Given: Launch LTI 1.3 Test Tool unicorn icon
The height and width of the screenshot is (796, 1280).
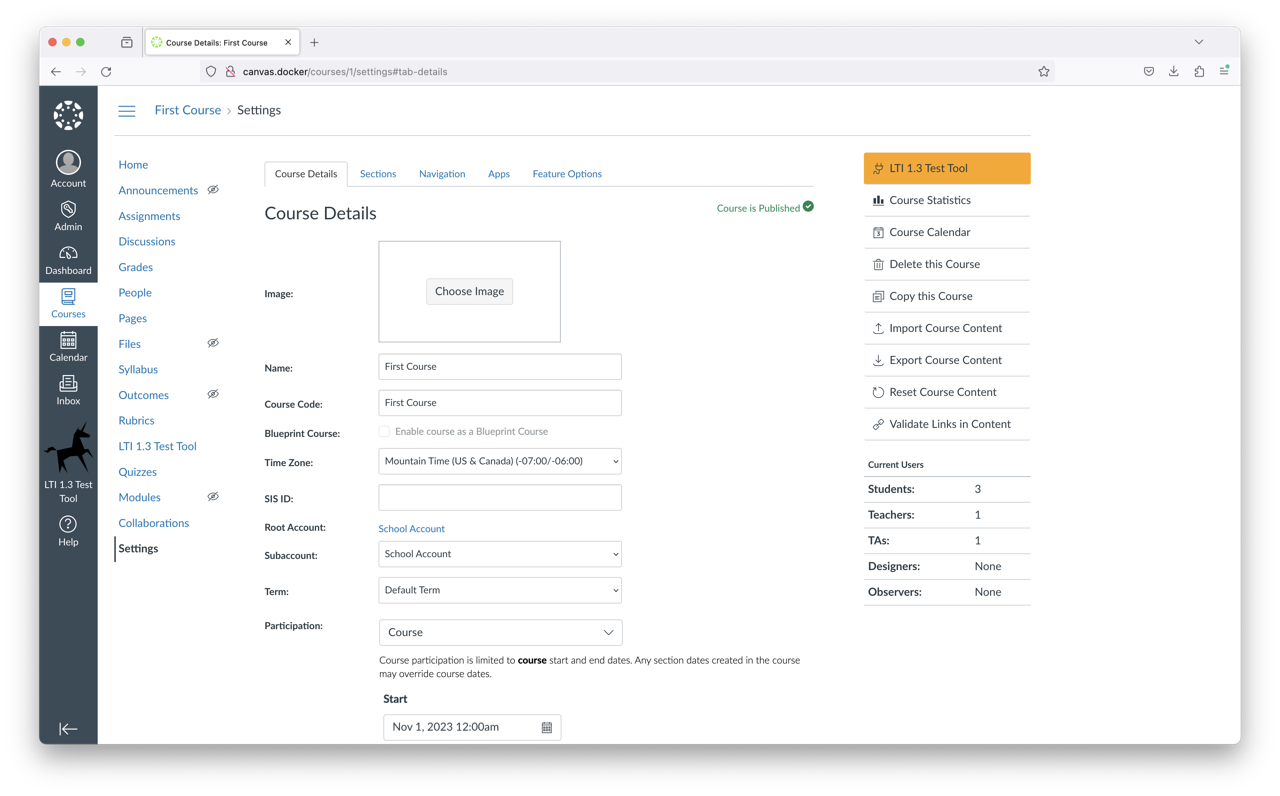Looking at the screenshot, I should click(68, 448).
